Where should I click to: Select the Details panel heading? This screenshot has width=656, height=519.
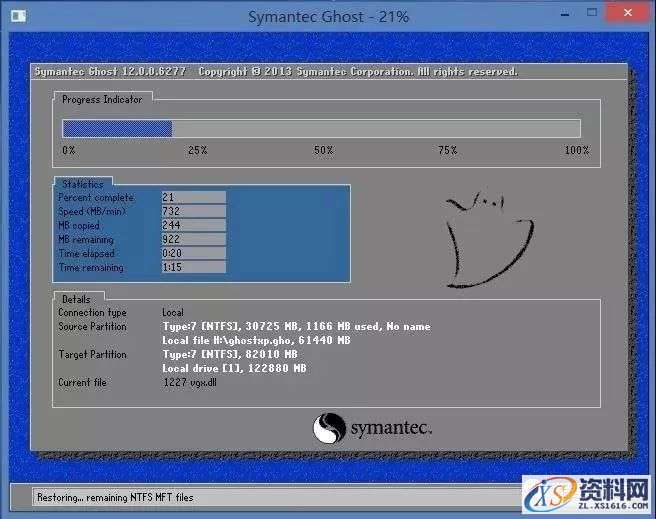76,298
